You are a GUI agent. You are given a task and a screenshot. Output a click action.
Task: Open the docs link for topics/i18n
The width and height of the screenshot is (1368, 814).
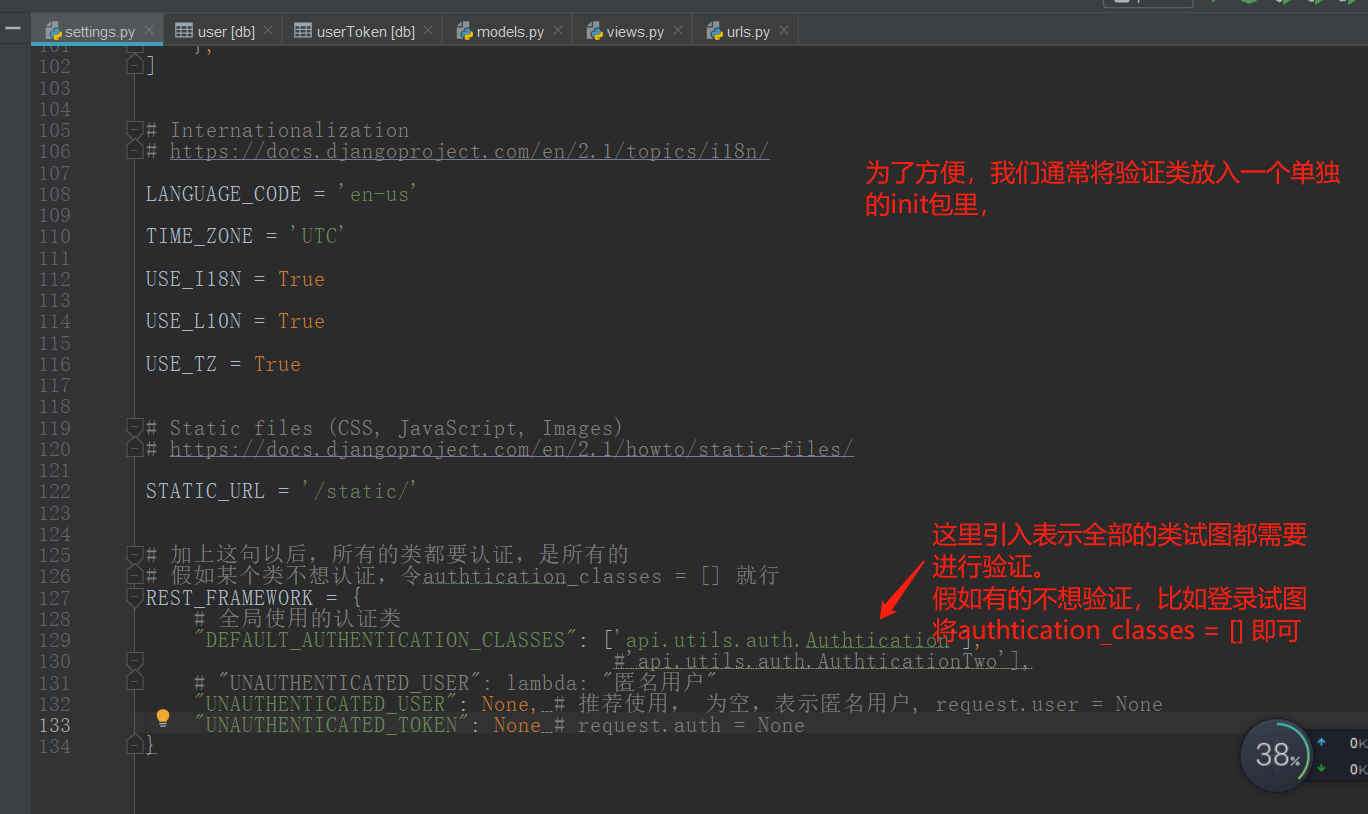469,151
